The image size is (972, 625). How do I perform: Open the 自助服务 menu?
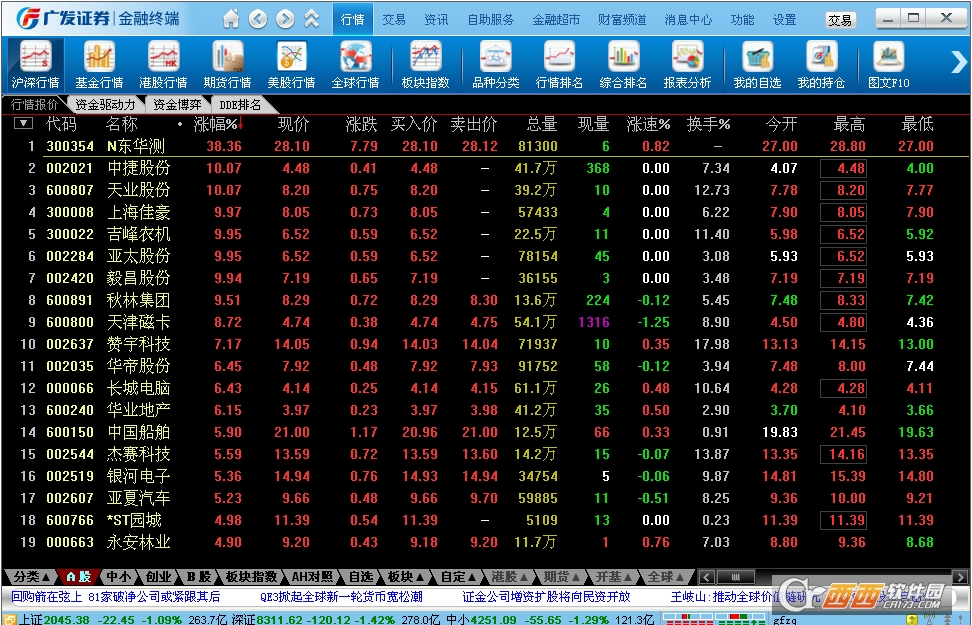tap(490, 19)
